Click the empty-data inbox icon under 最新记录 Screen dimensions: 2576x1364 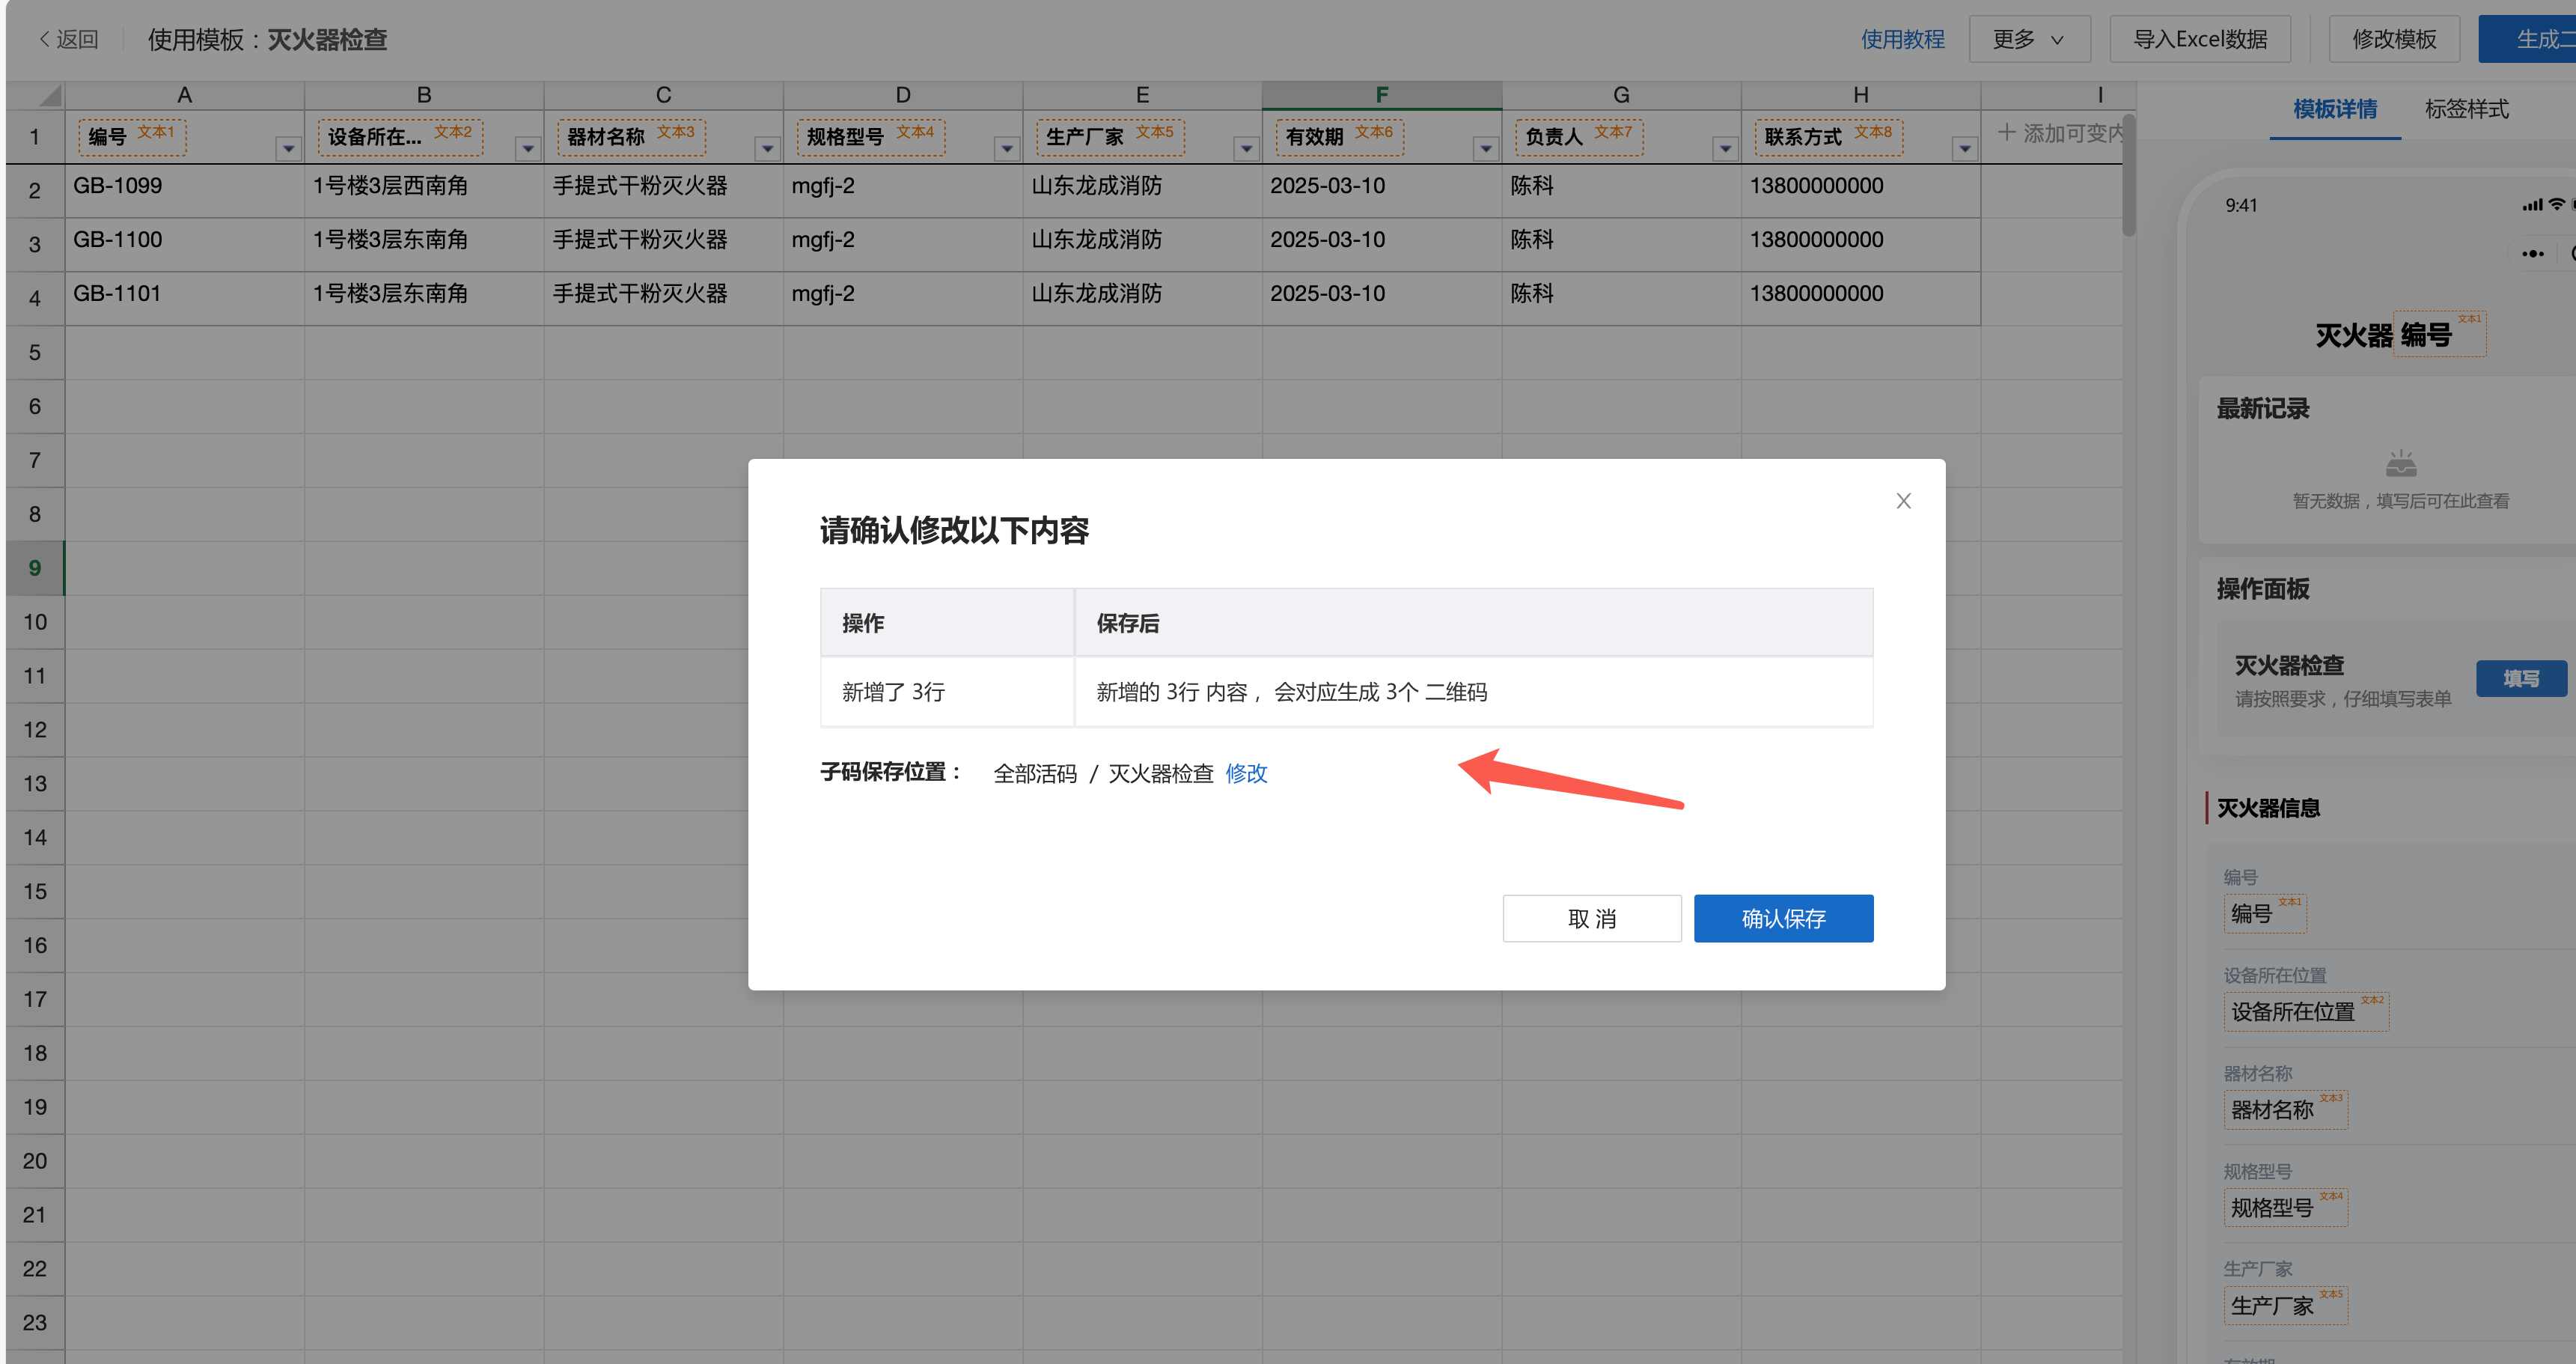pyautogui.click(x=2400, y=464)
